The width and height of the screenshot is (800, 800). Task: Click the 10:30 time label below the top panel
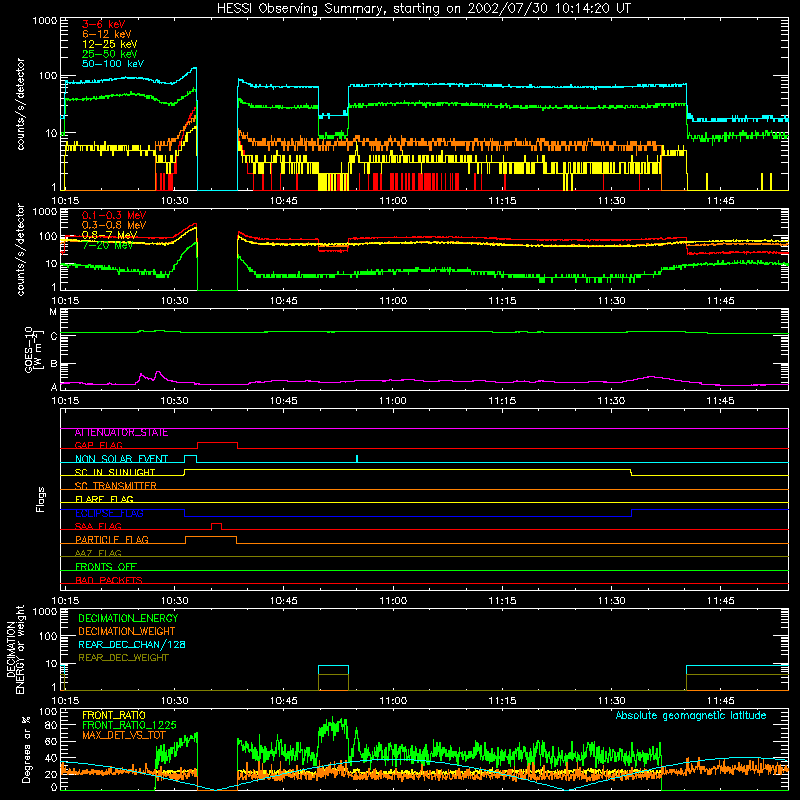174,201
